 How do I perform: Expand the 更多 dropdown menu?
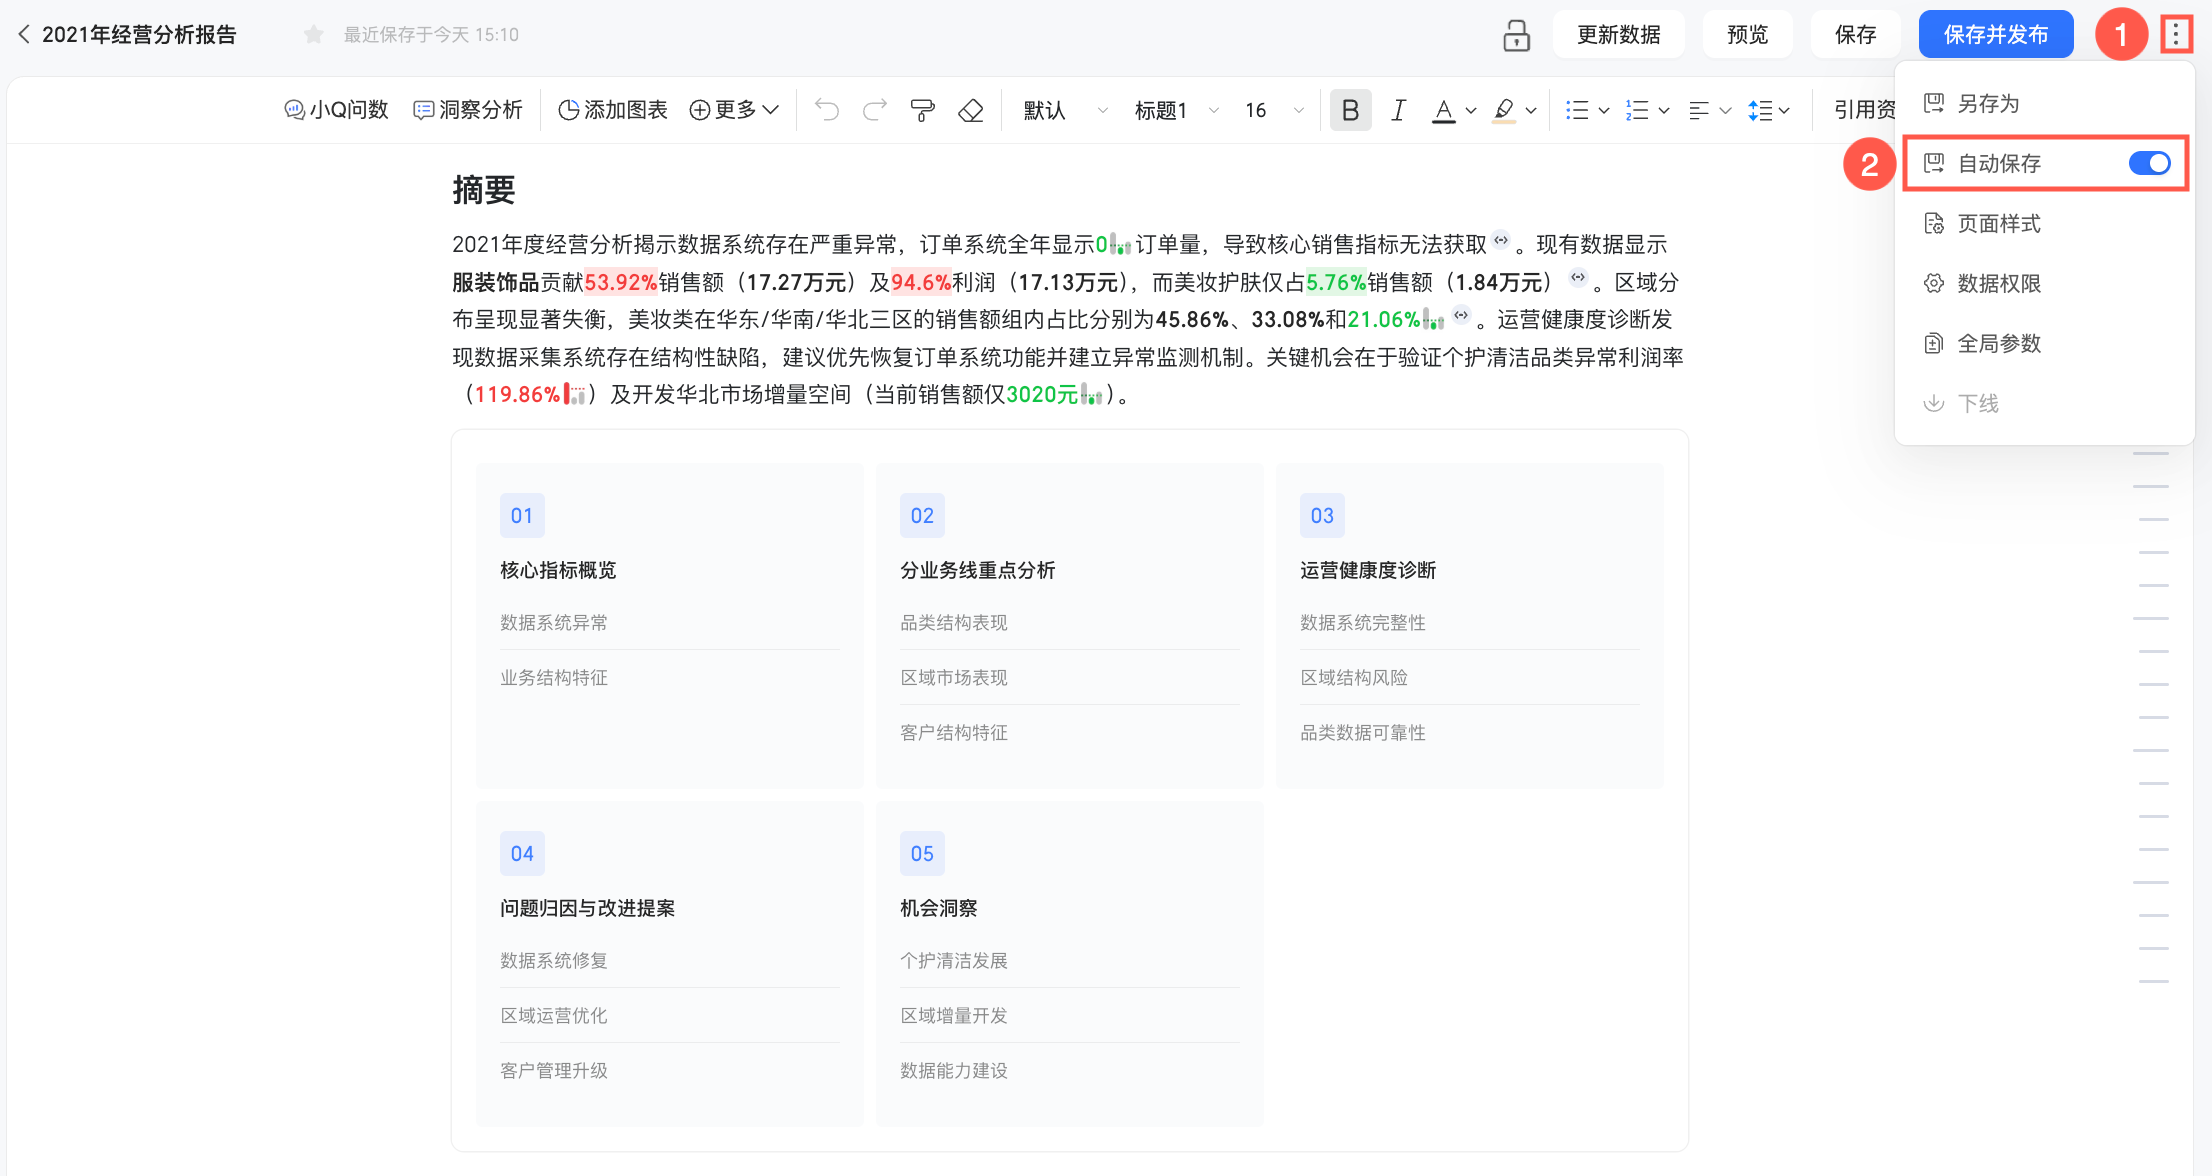(x=734, y=110)
